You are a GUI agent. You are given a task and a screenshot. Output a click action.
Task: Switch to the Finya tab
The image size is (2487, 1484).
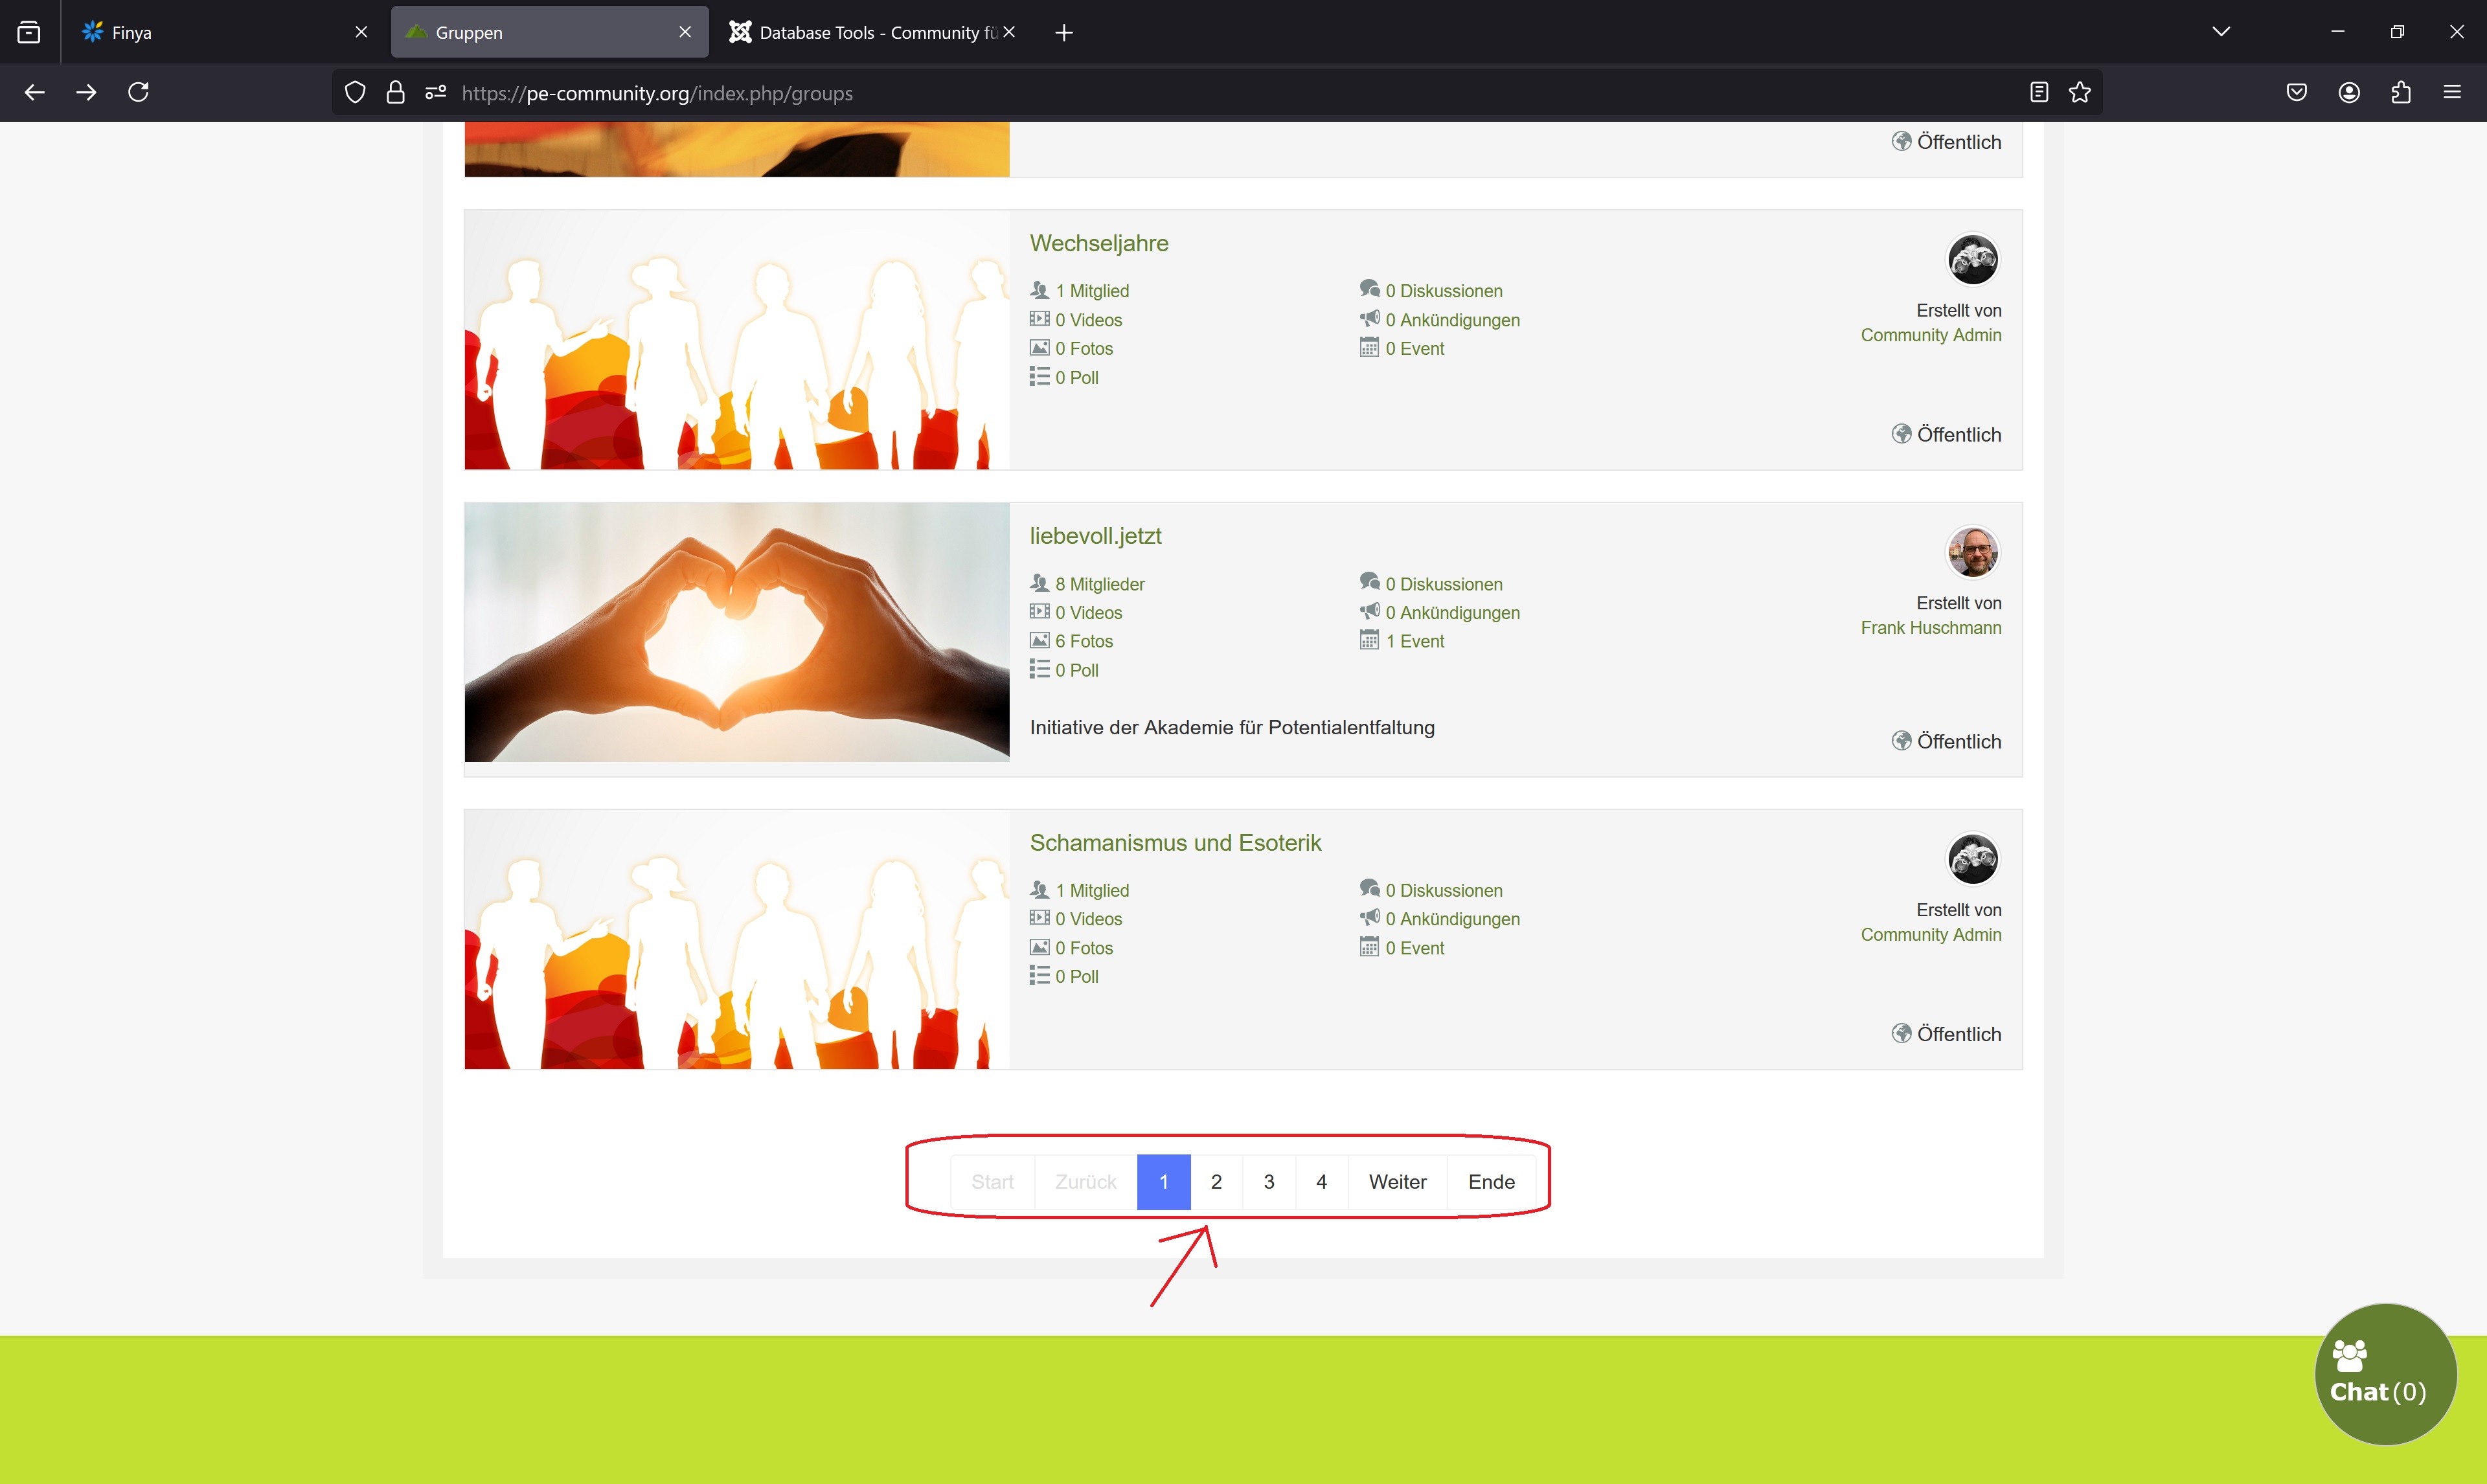pos(200,32)
